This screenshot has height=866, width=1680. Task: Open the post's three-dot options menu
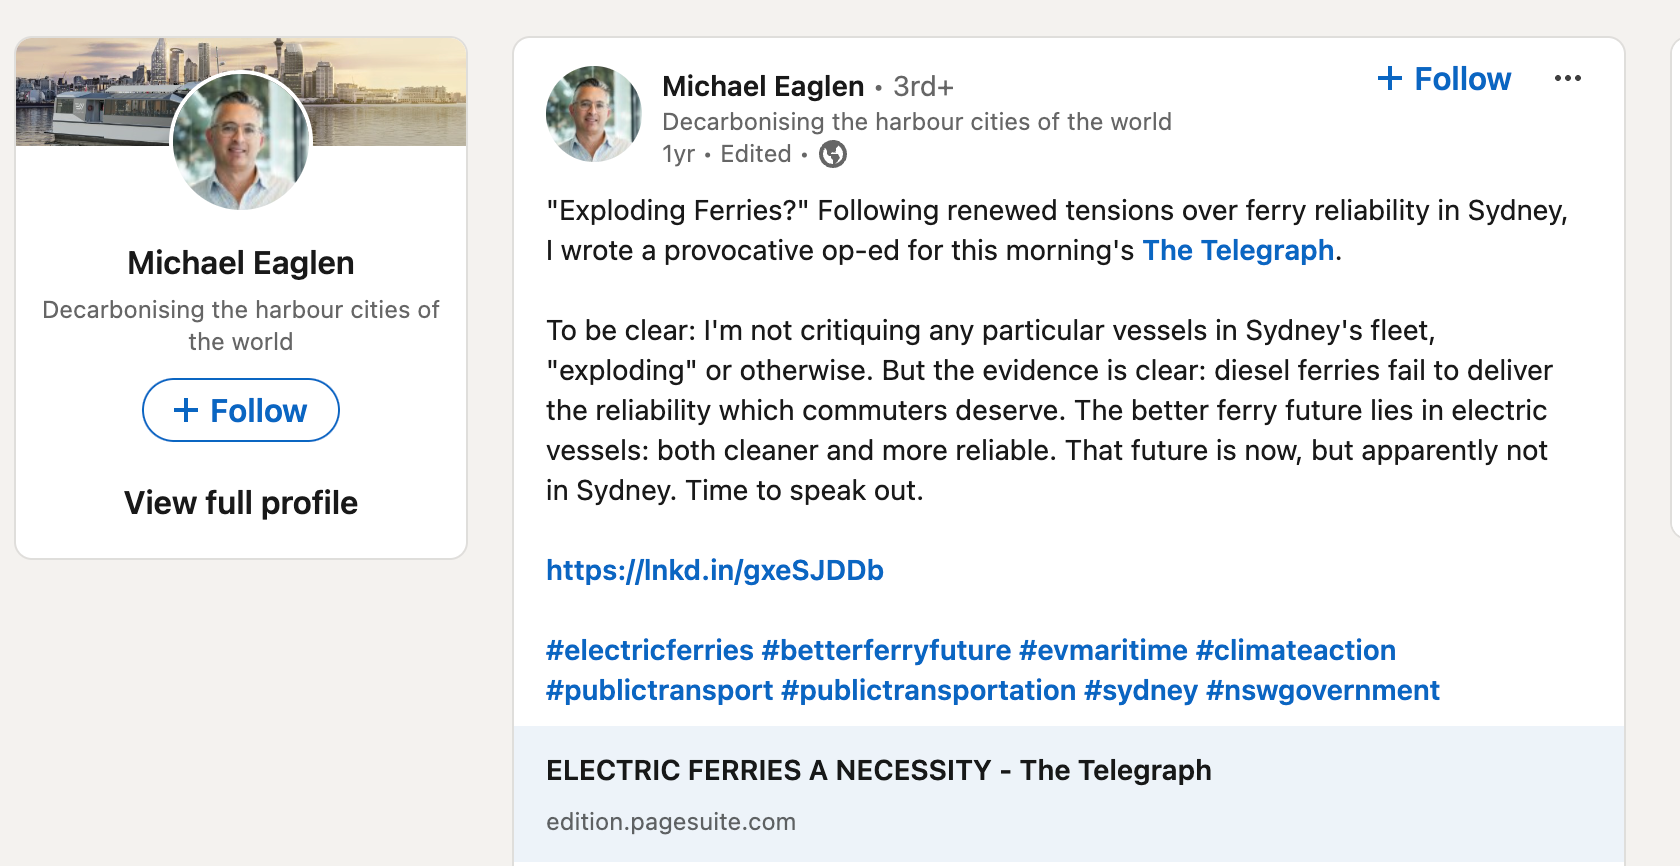click(1567, 79)
